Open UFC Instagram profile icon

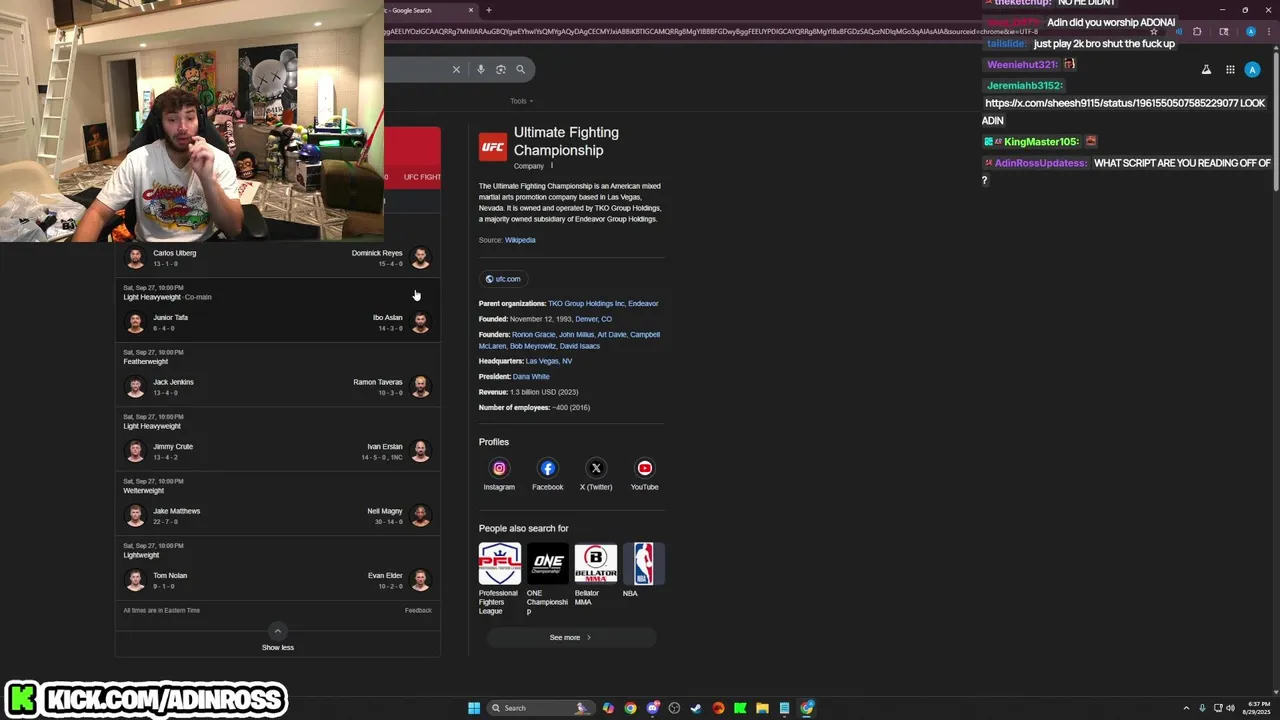(x=499, y=468)
